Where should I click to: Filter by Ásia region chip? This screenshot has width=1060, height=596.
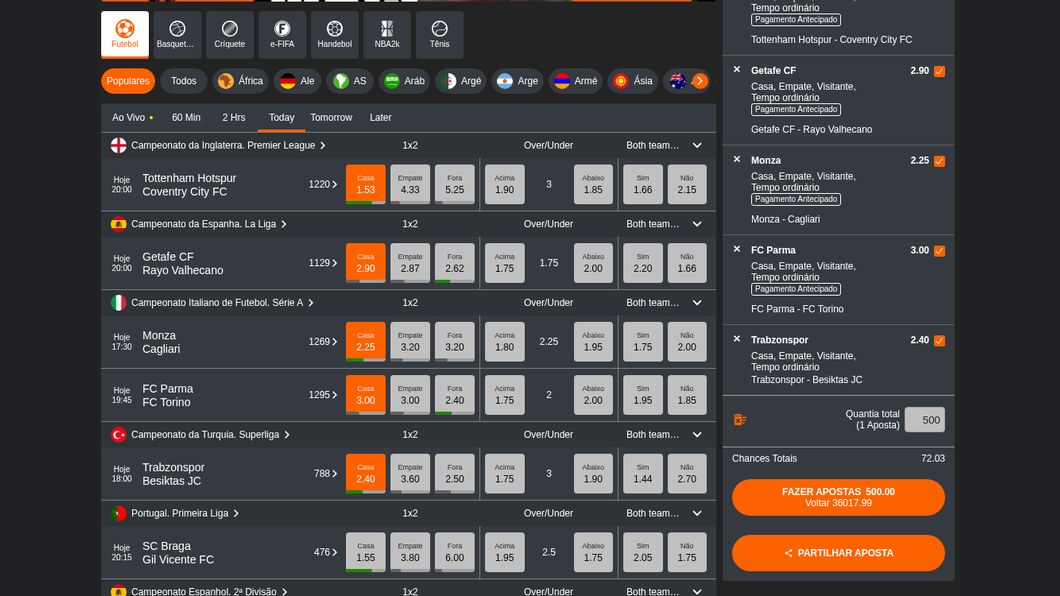click(633, 81)
